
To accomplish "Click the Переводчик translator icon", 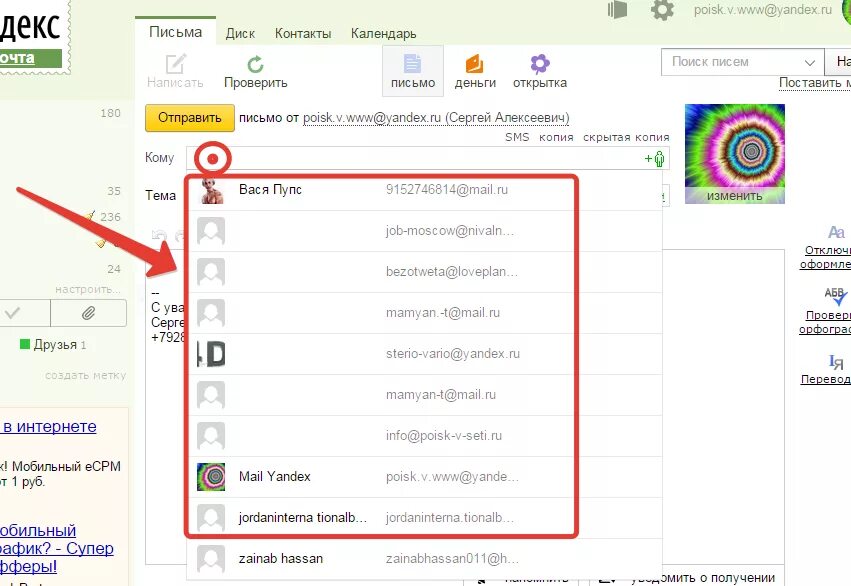I will coord(836,361).
